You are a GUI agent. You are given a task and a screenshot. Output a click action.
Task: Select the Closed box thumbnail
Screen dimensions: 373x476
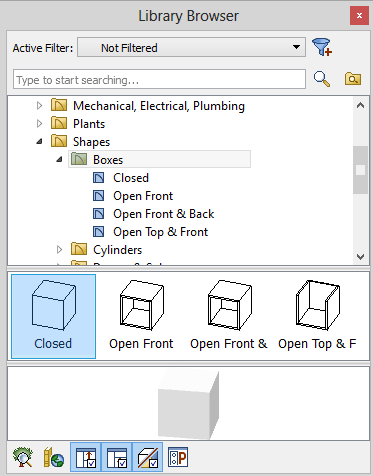pos(53,316)
